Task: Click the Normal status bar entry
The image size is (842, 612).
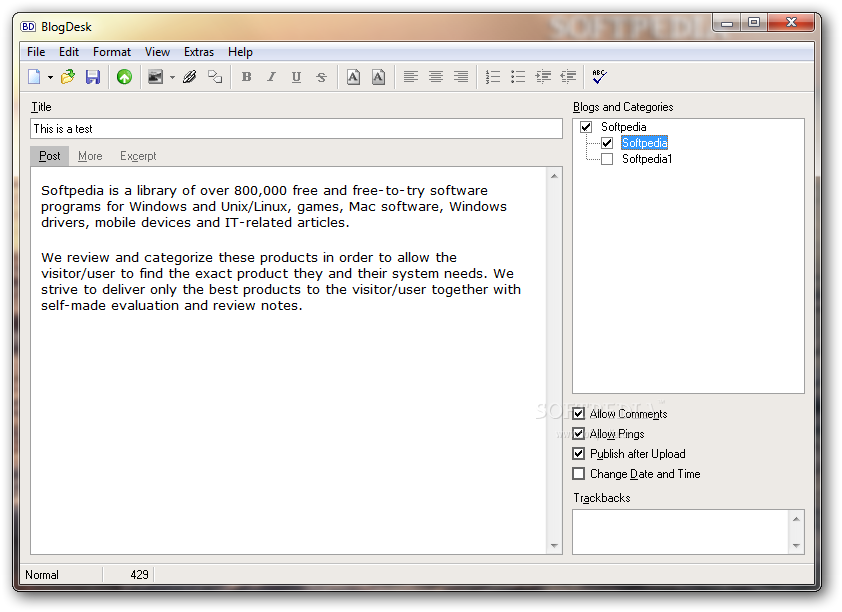Action: coord(42,575)
